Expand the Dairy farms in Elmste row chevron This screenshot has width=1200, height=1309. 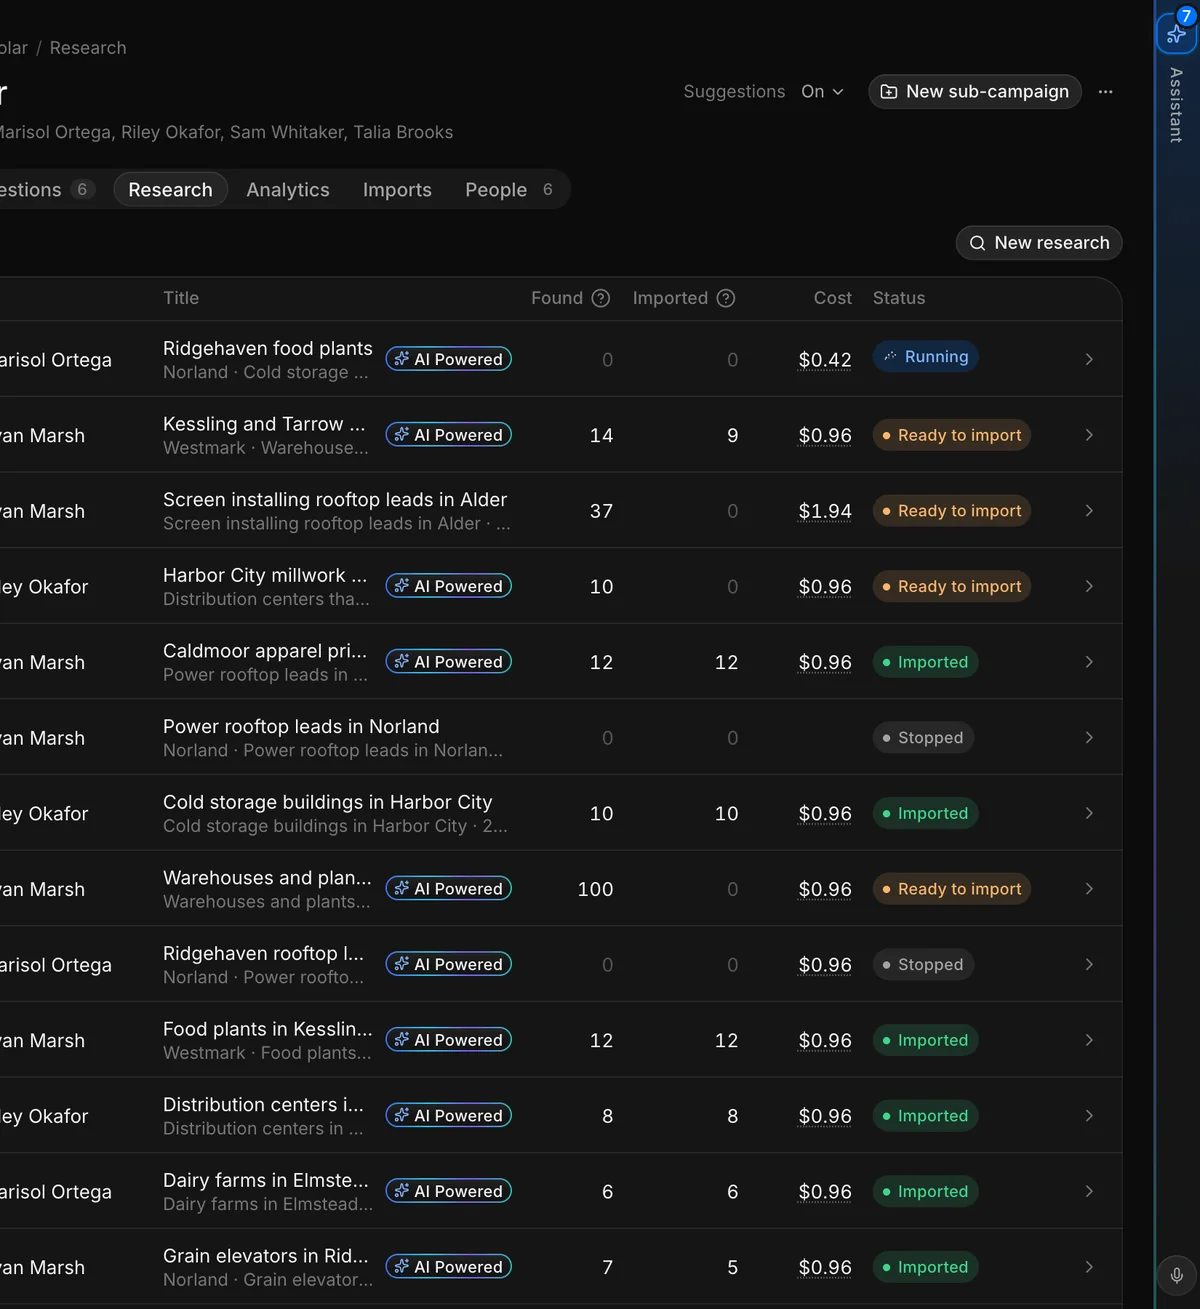click(1089, 1191)
